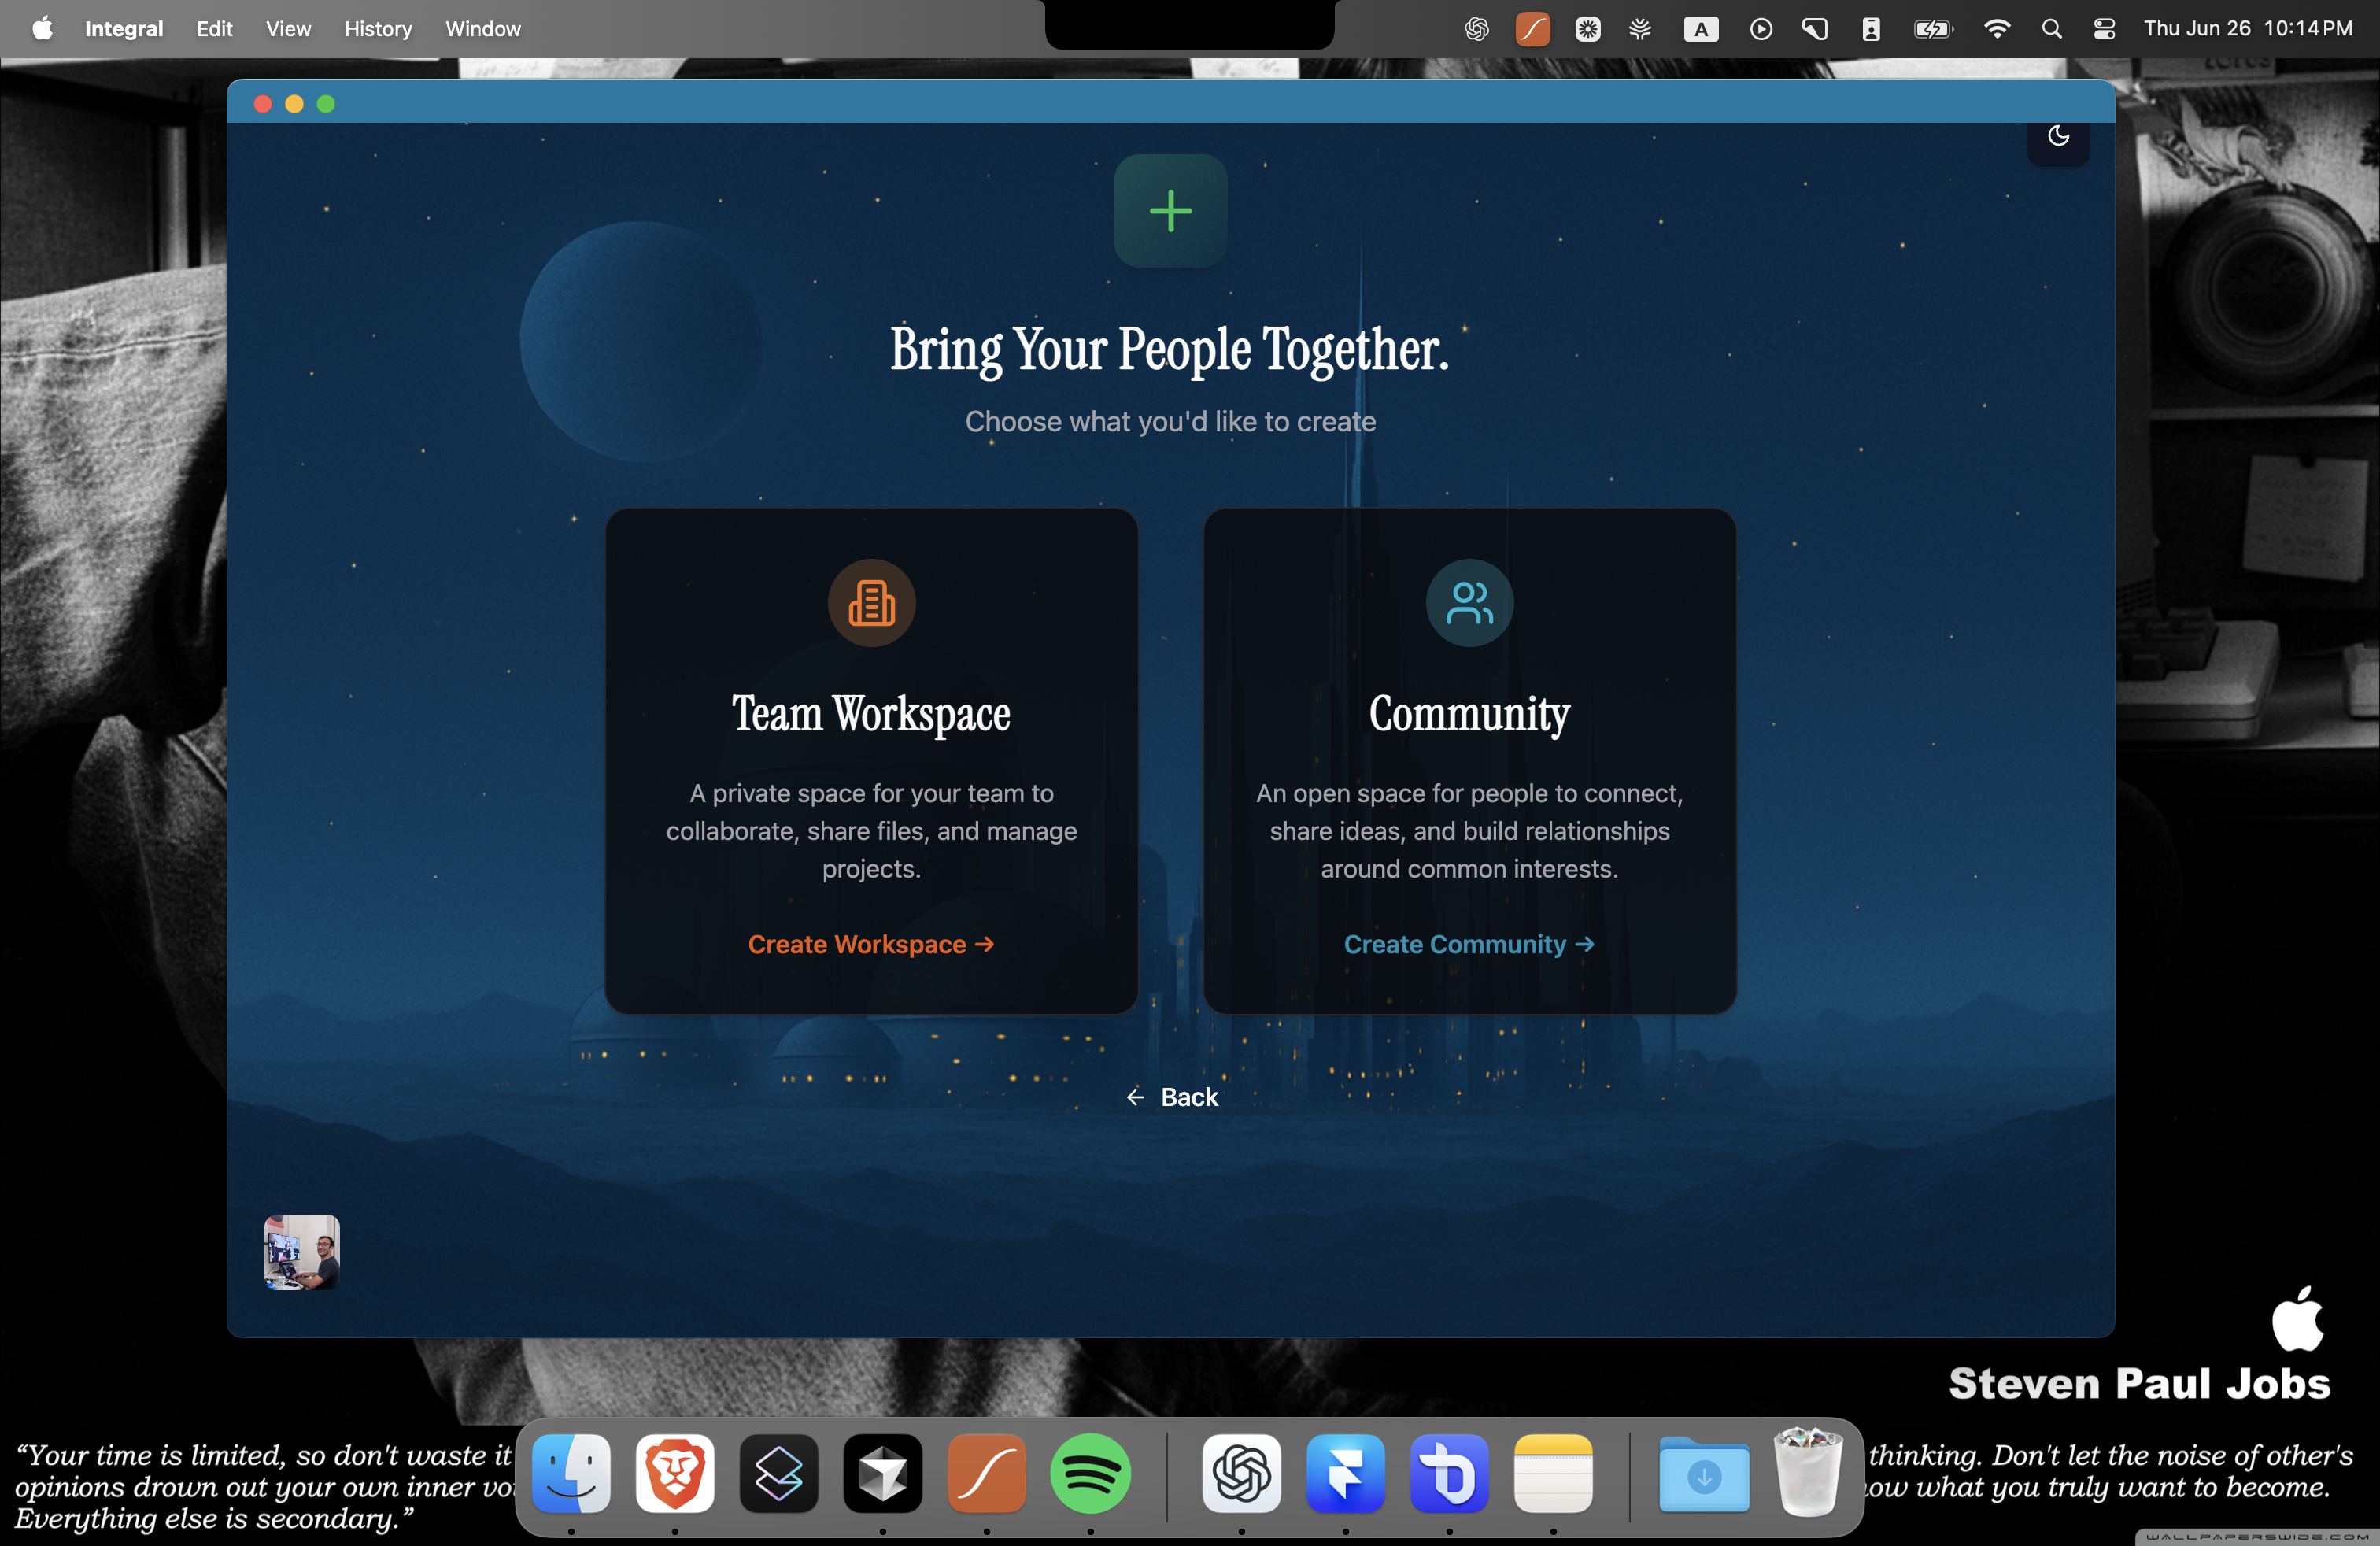Open the History menu
This screenshot has height=1546, width=2380.
(378, 28)
